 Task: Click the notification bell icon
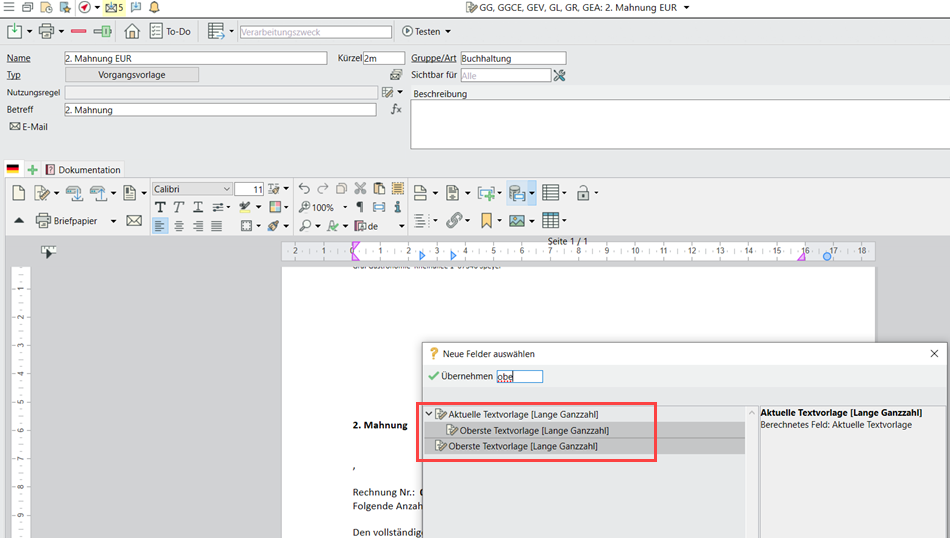point(155,7)
